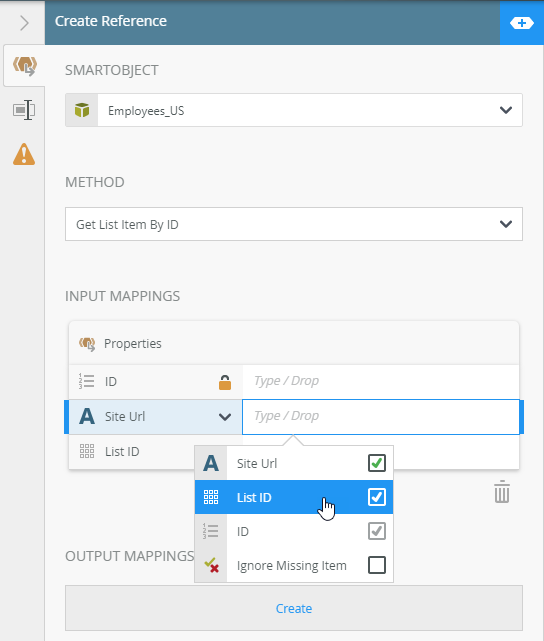Screen dimensions: 544x641
Task: Toggle the List ID checkbox
Action: 376,497
